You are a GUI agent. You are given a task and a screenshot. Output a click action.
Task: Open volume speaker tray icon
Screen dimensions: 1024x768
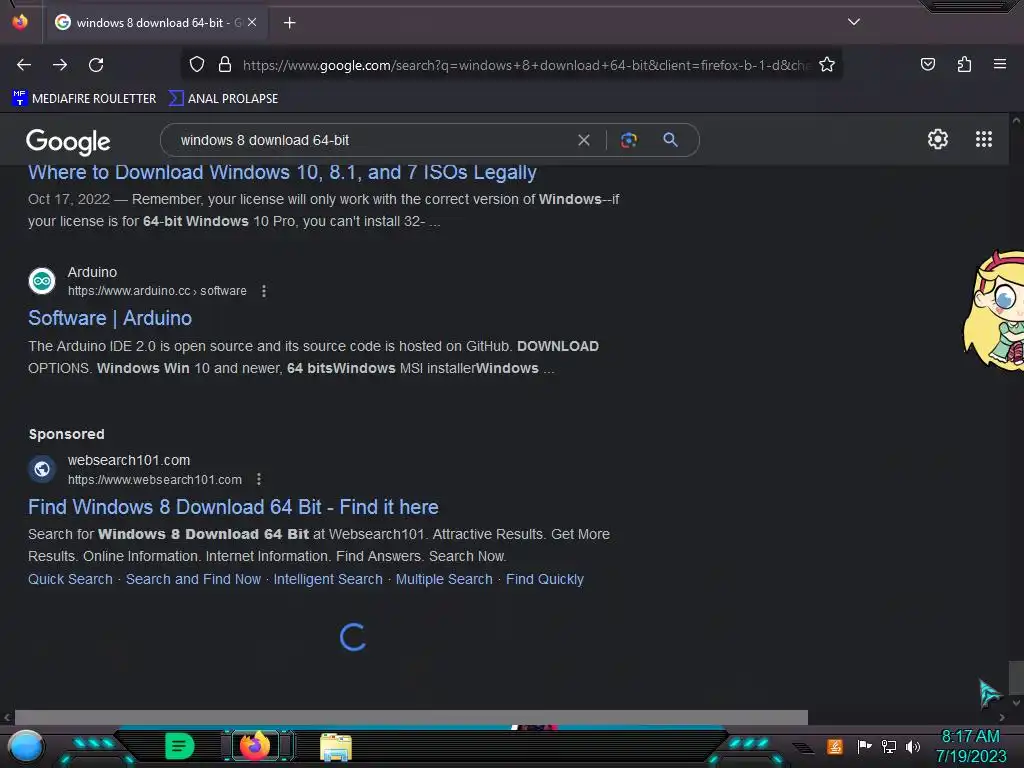coord(913,746)
